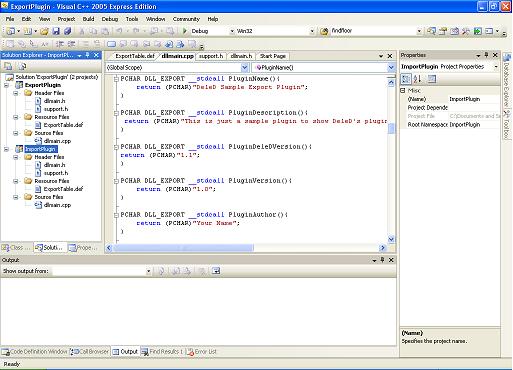Click the Properties icon in Solution Explorer toolbar

[8, 66]
